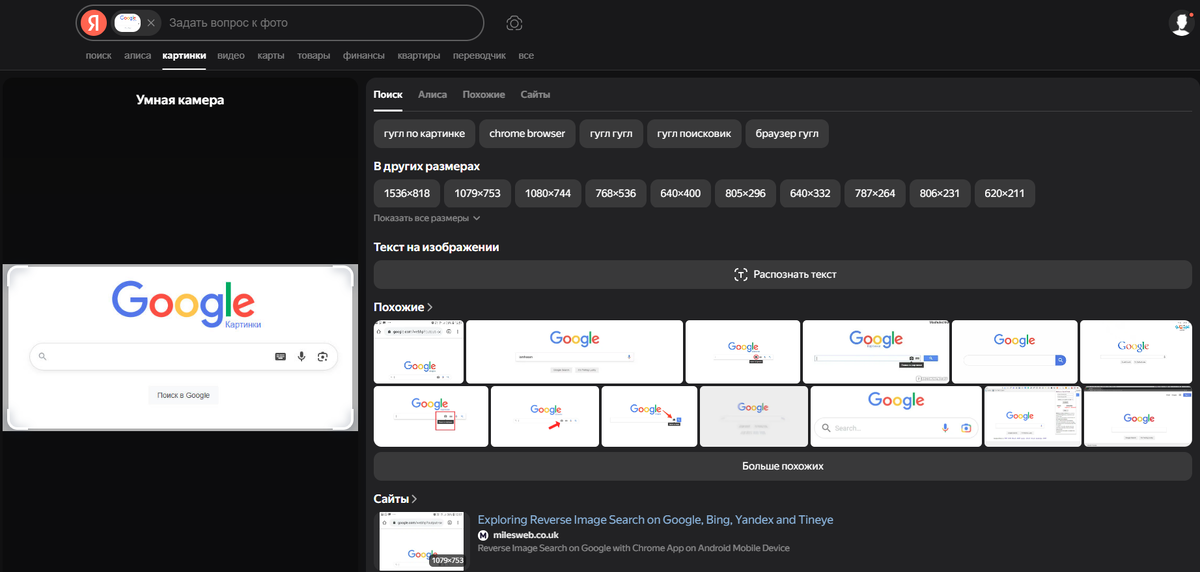The height and width of the screenshot is (572, 1200).
Task: Click 'Больше похожих' button
Action: (x=783, y=466)
